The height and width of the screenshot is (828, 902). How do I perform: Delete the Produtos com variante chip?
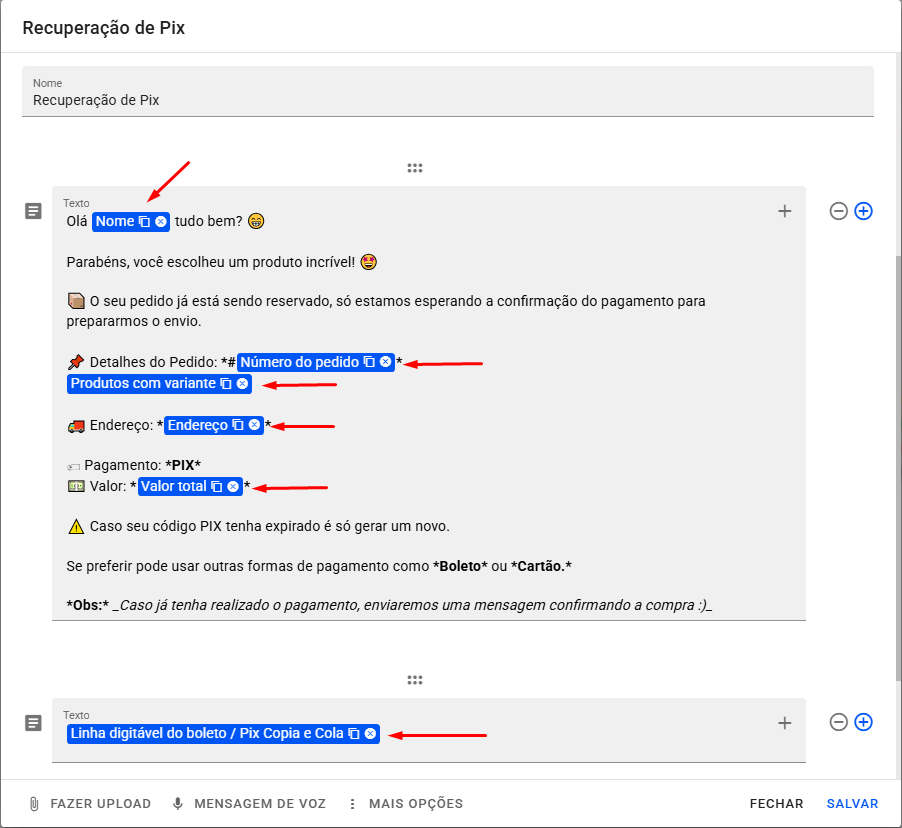click(242, 384)
